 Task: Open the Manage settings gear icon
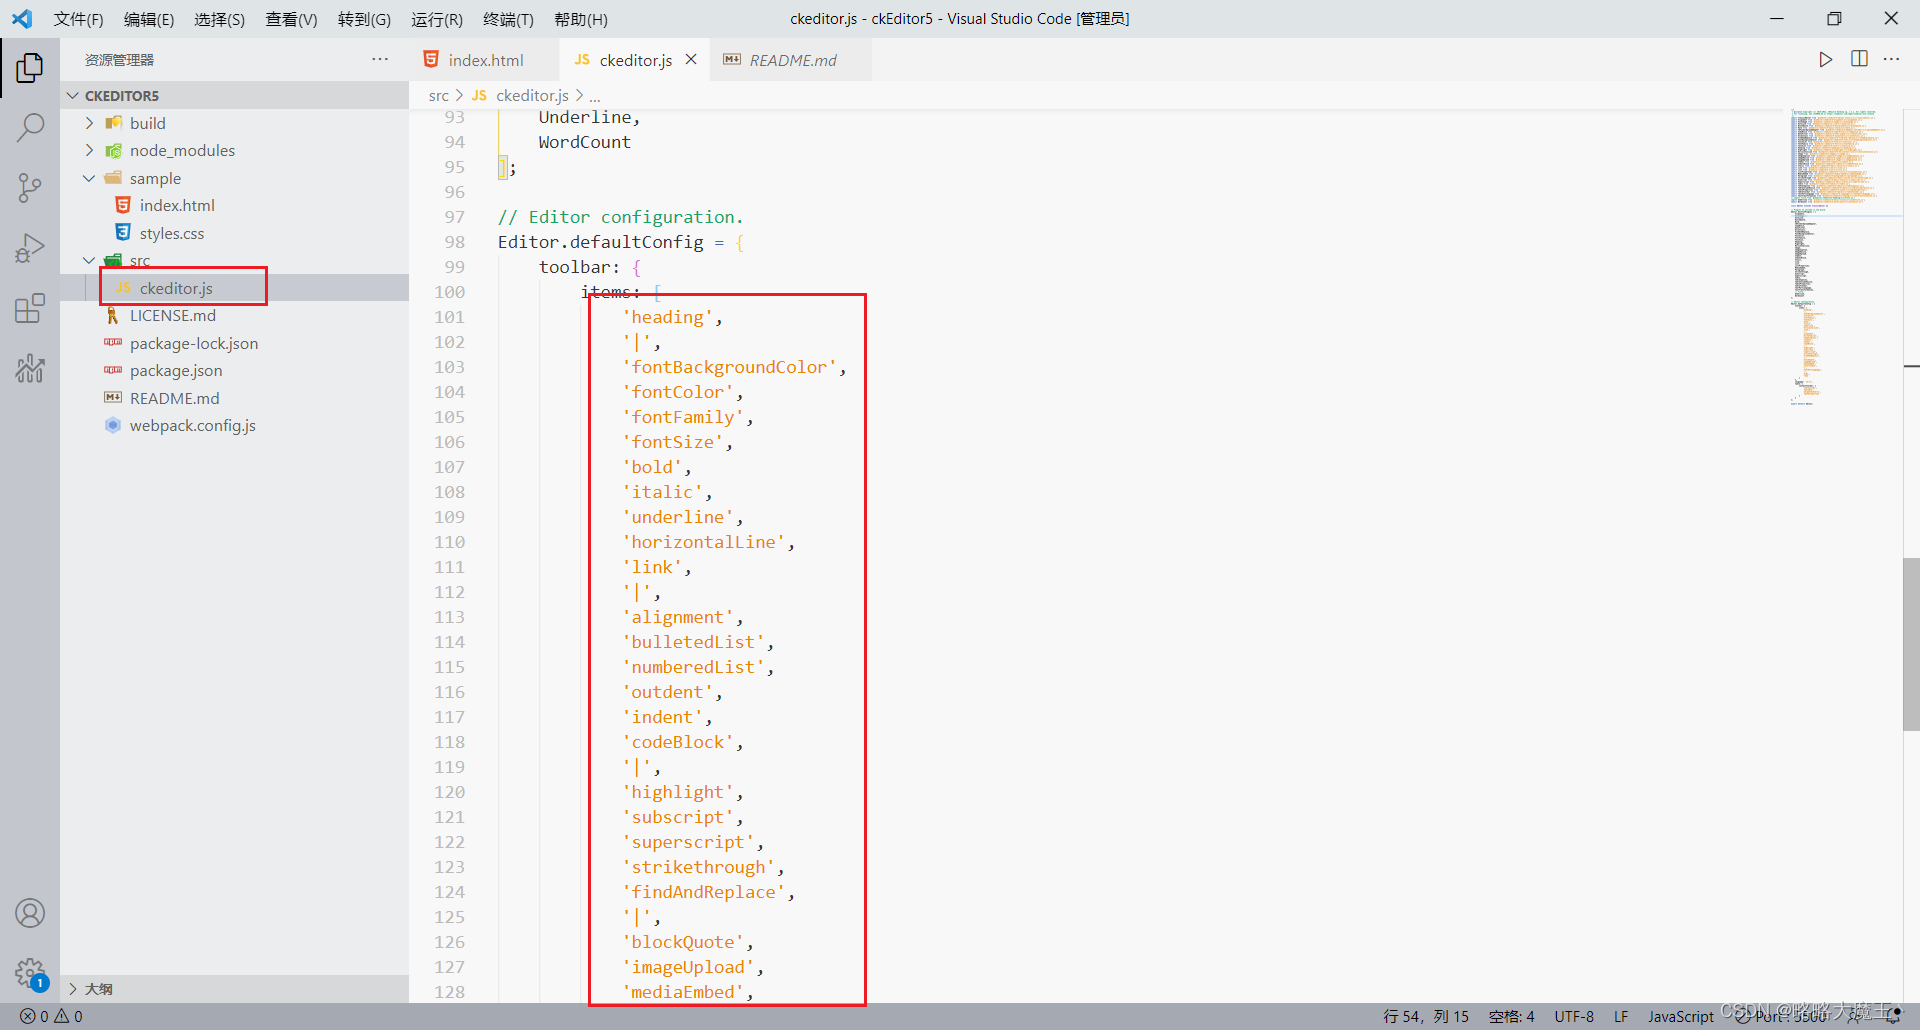pyautogui.click(x=30, y=972)
